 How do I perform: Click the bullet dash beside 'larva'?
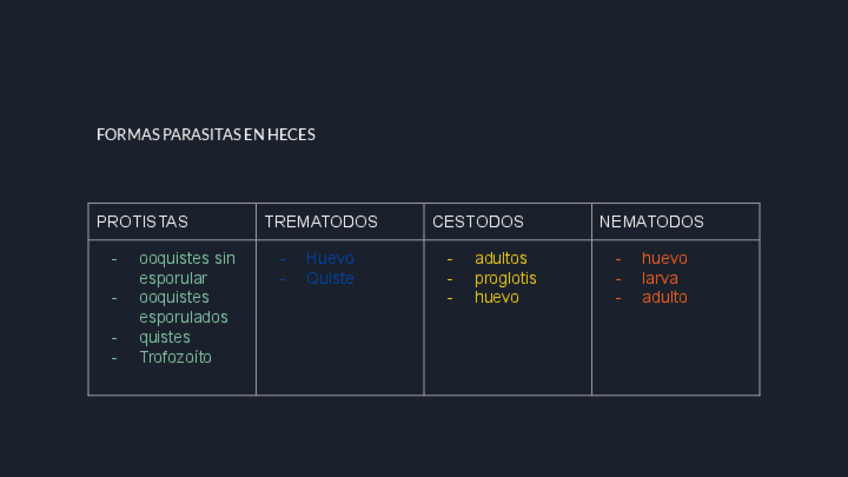(x=618, y=278)
